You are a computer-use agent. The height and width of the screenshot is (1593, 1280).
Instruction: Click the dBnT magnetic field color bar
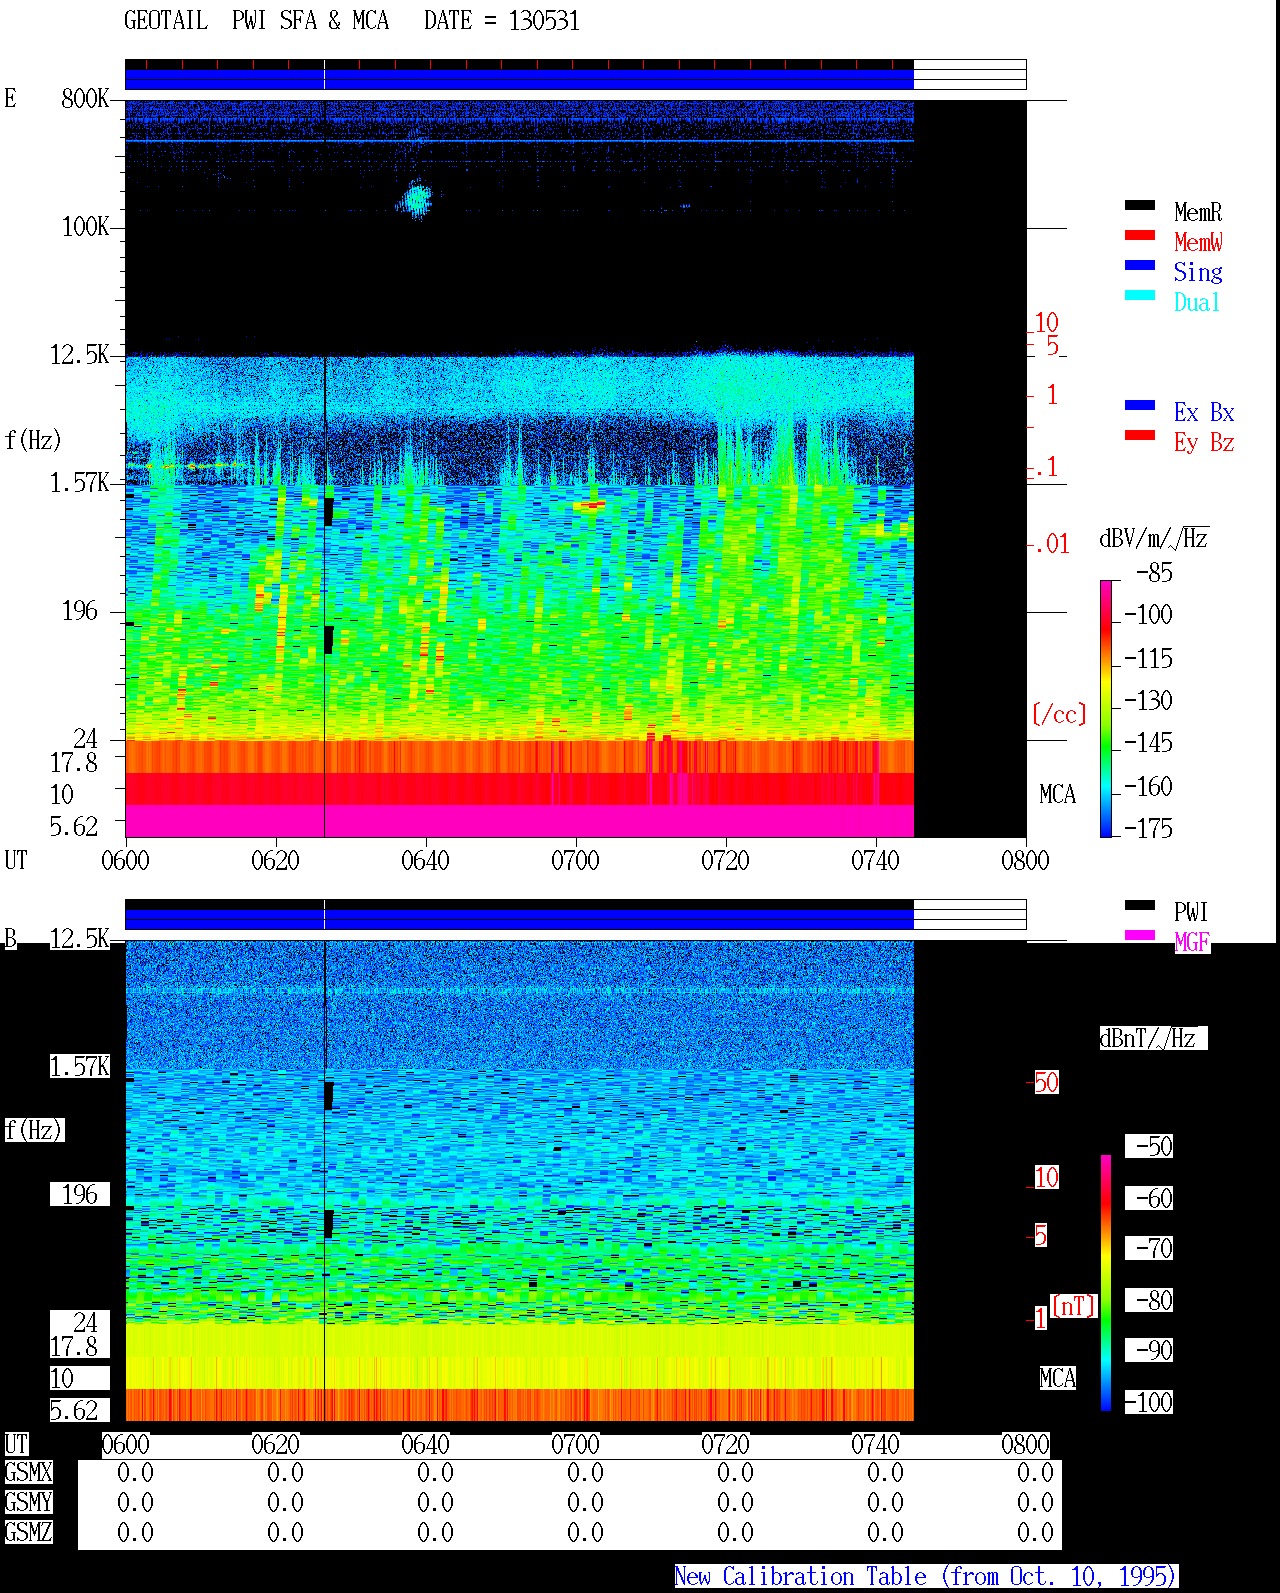coord(1106,1283)
